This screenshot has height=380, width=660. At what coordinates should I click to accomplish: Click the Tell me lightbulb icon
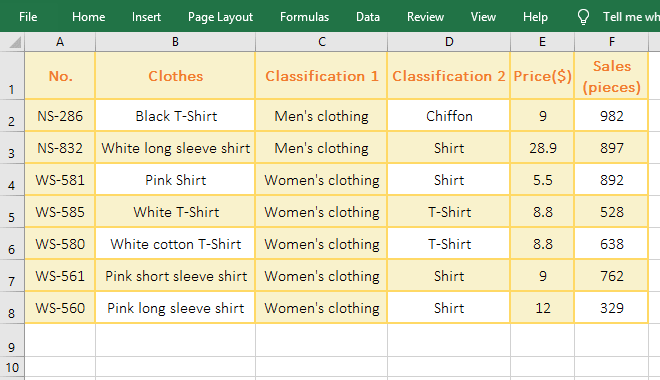[583, 17]
